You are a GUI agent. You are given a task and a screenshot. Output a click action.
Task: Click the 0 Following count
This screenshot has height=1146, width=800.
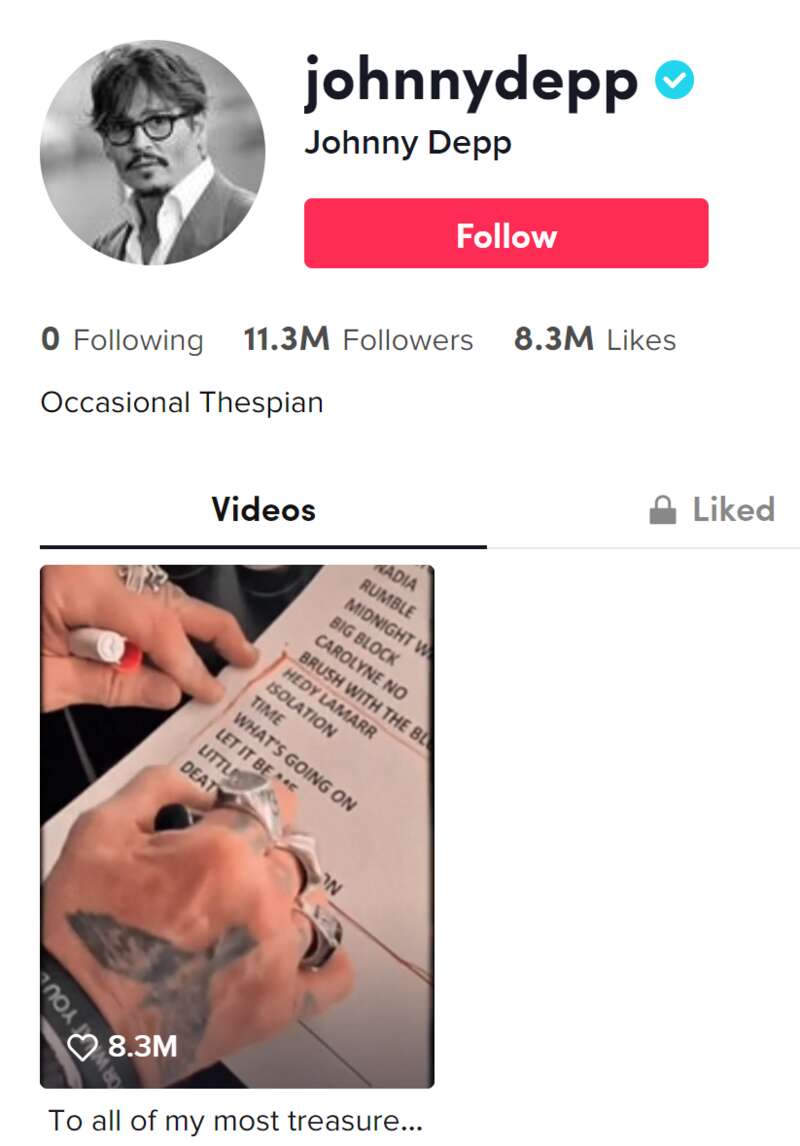122,340
